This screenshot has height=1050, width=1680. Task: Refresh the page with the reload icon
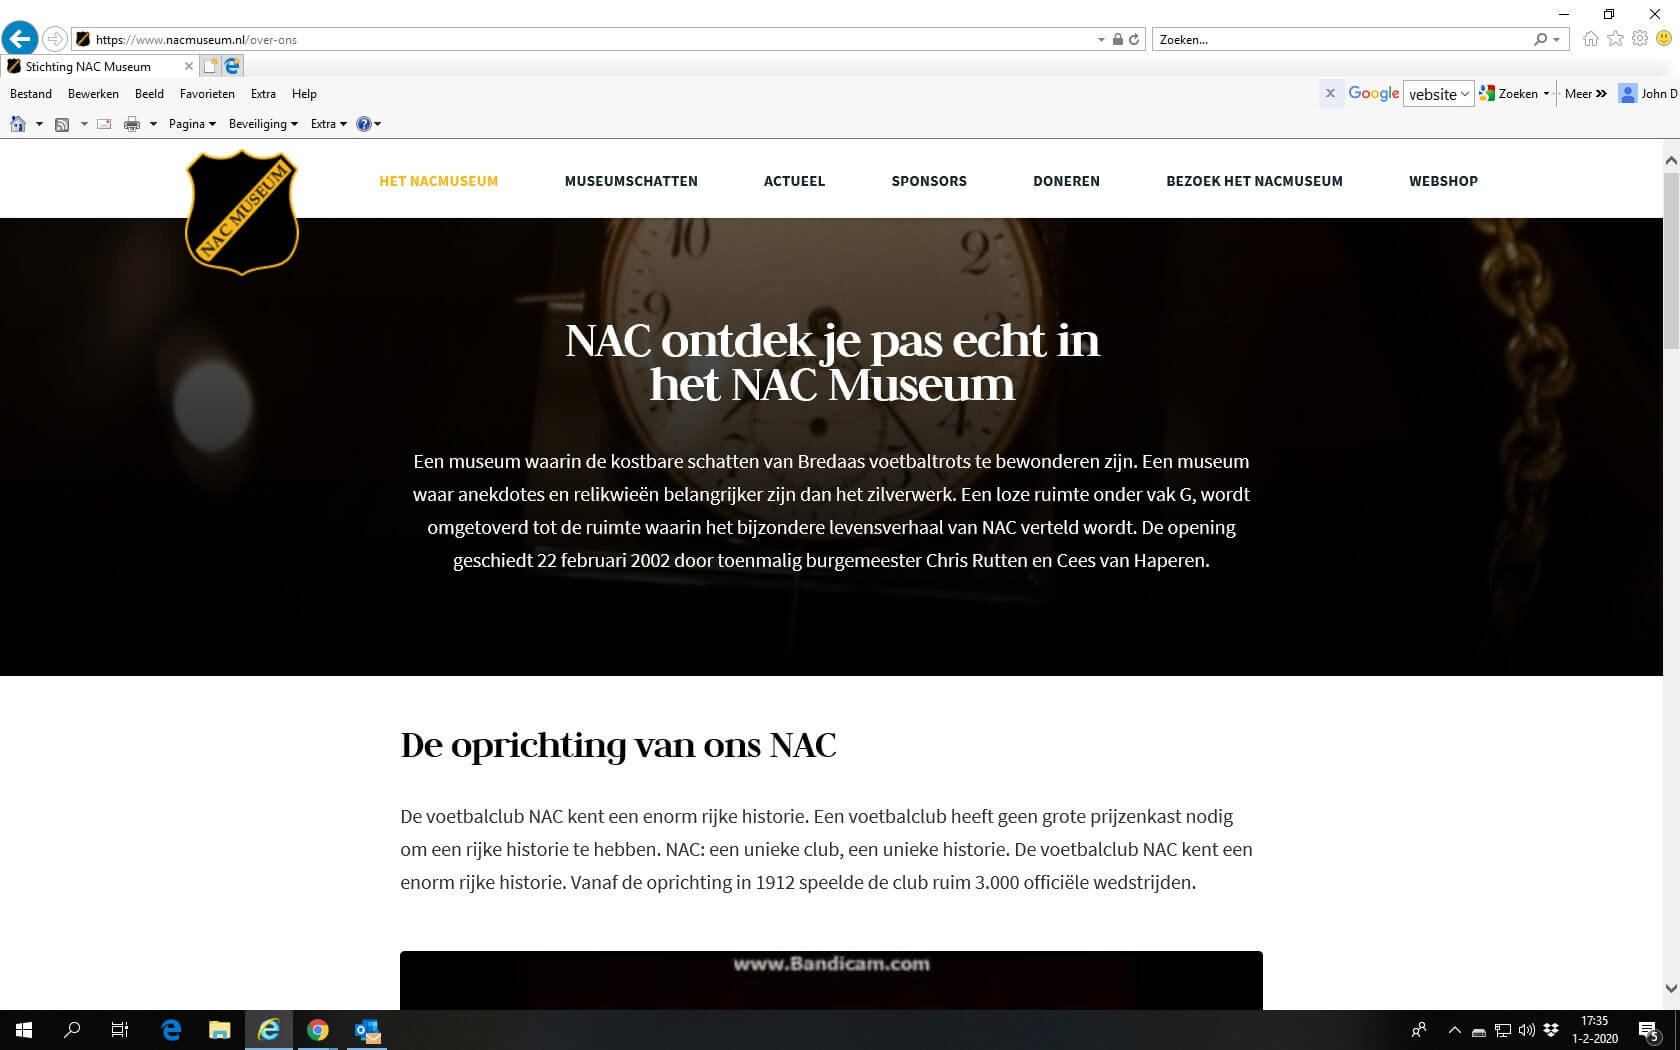click(x=1134, y=40)
